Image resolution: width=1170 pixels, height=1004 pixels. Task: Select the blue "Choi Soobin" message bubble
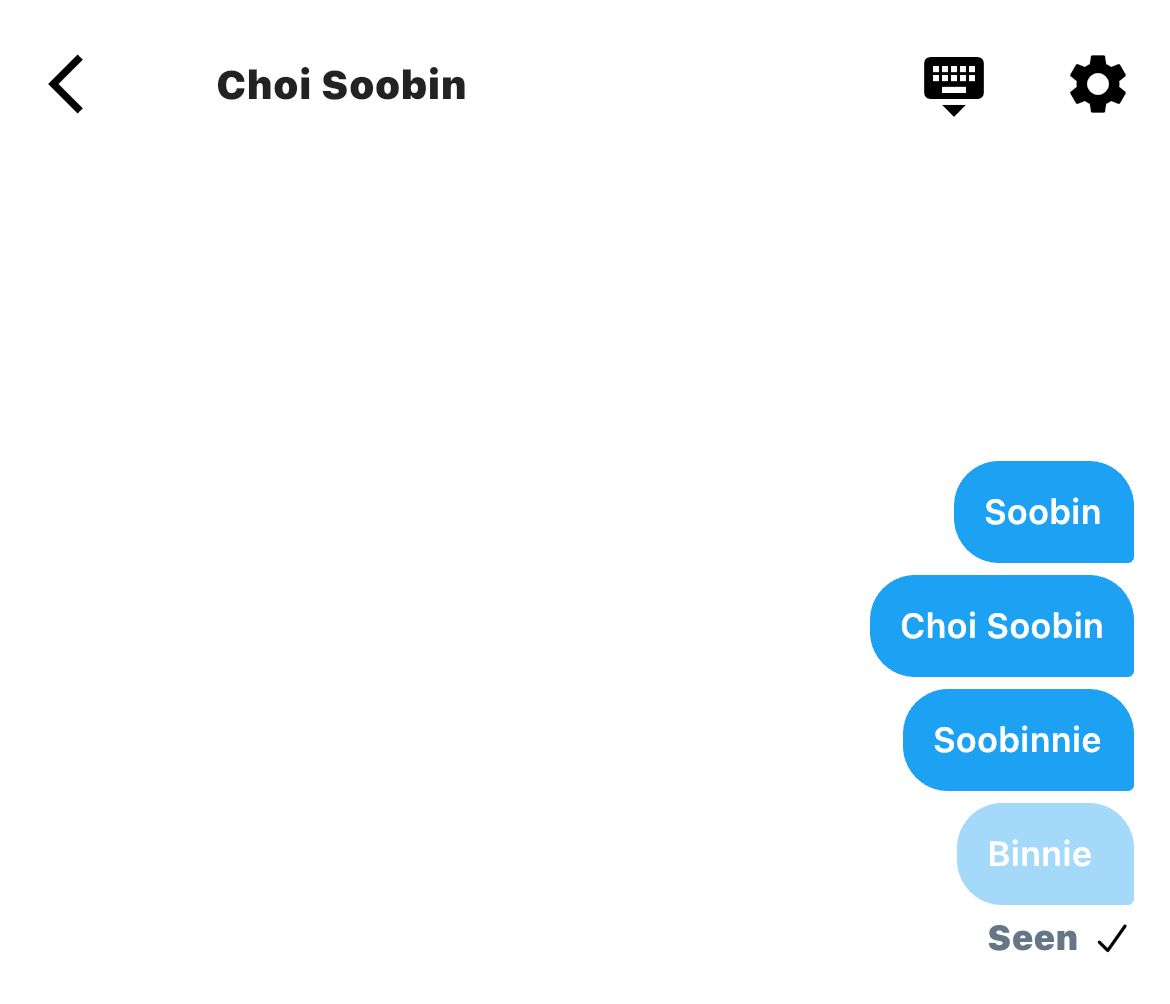pos(1002,626)
